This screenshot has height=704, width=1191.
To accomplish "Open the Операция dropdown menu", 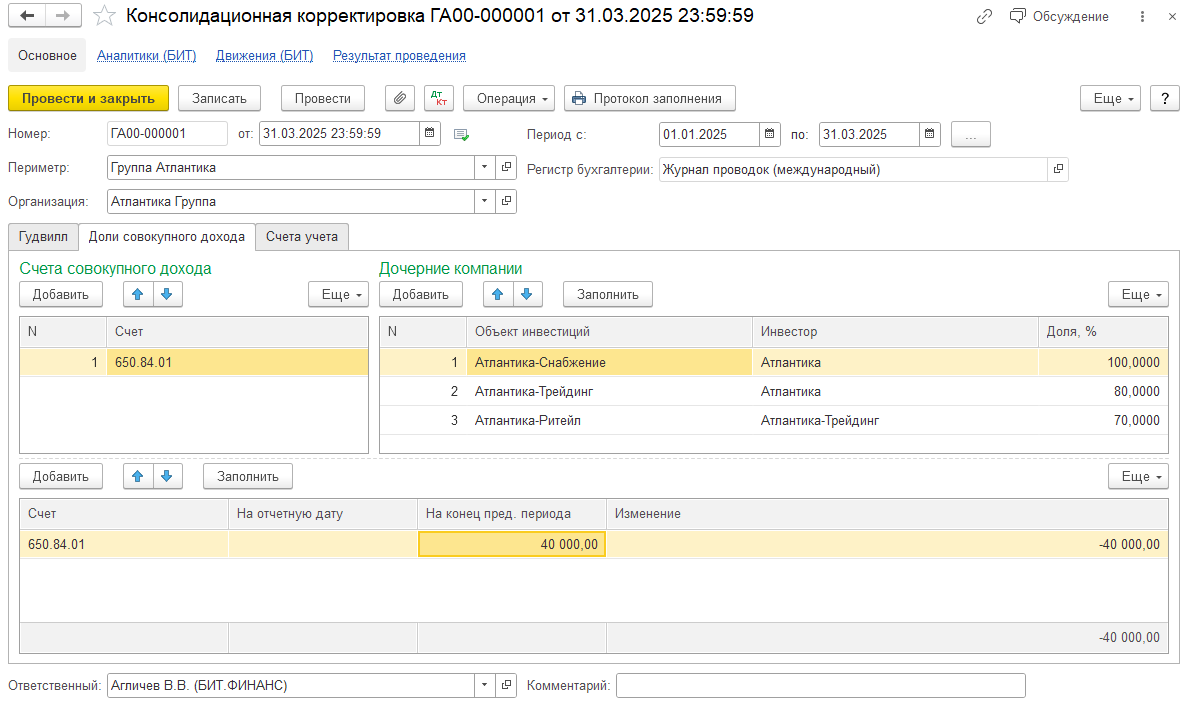I will click(509, 98).
